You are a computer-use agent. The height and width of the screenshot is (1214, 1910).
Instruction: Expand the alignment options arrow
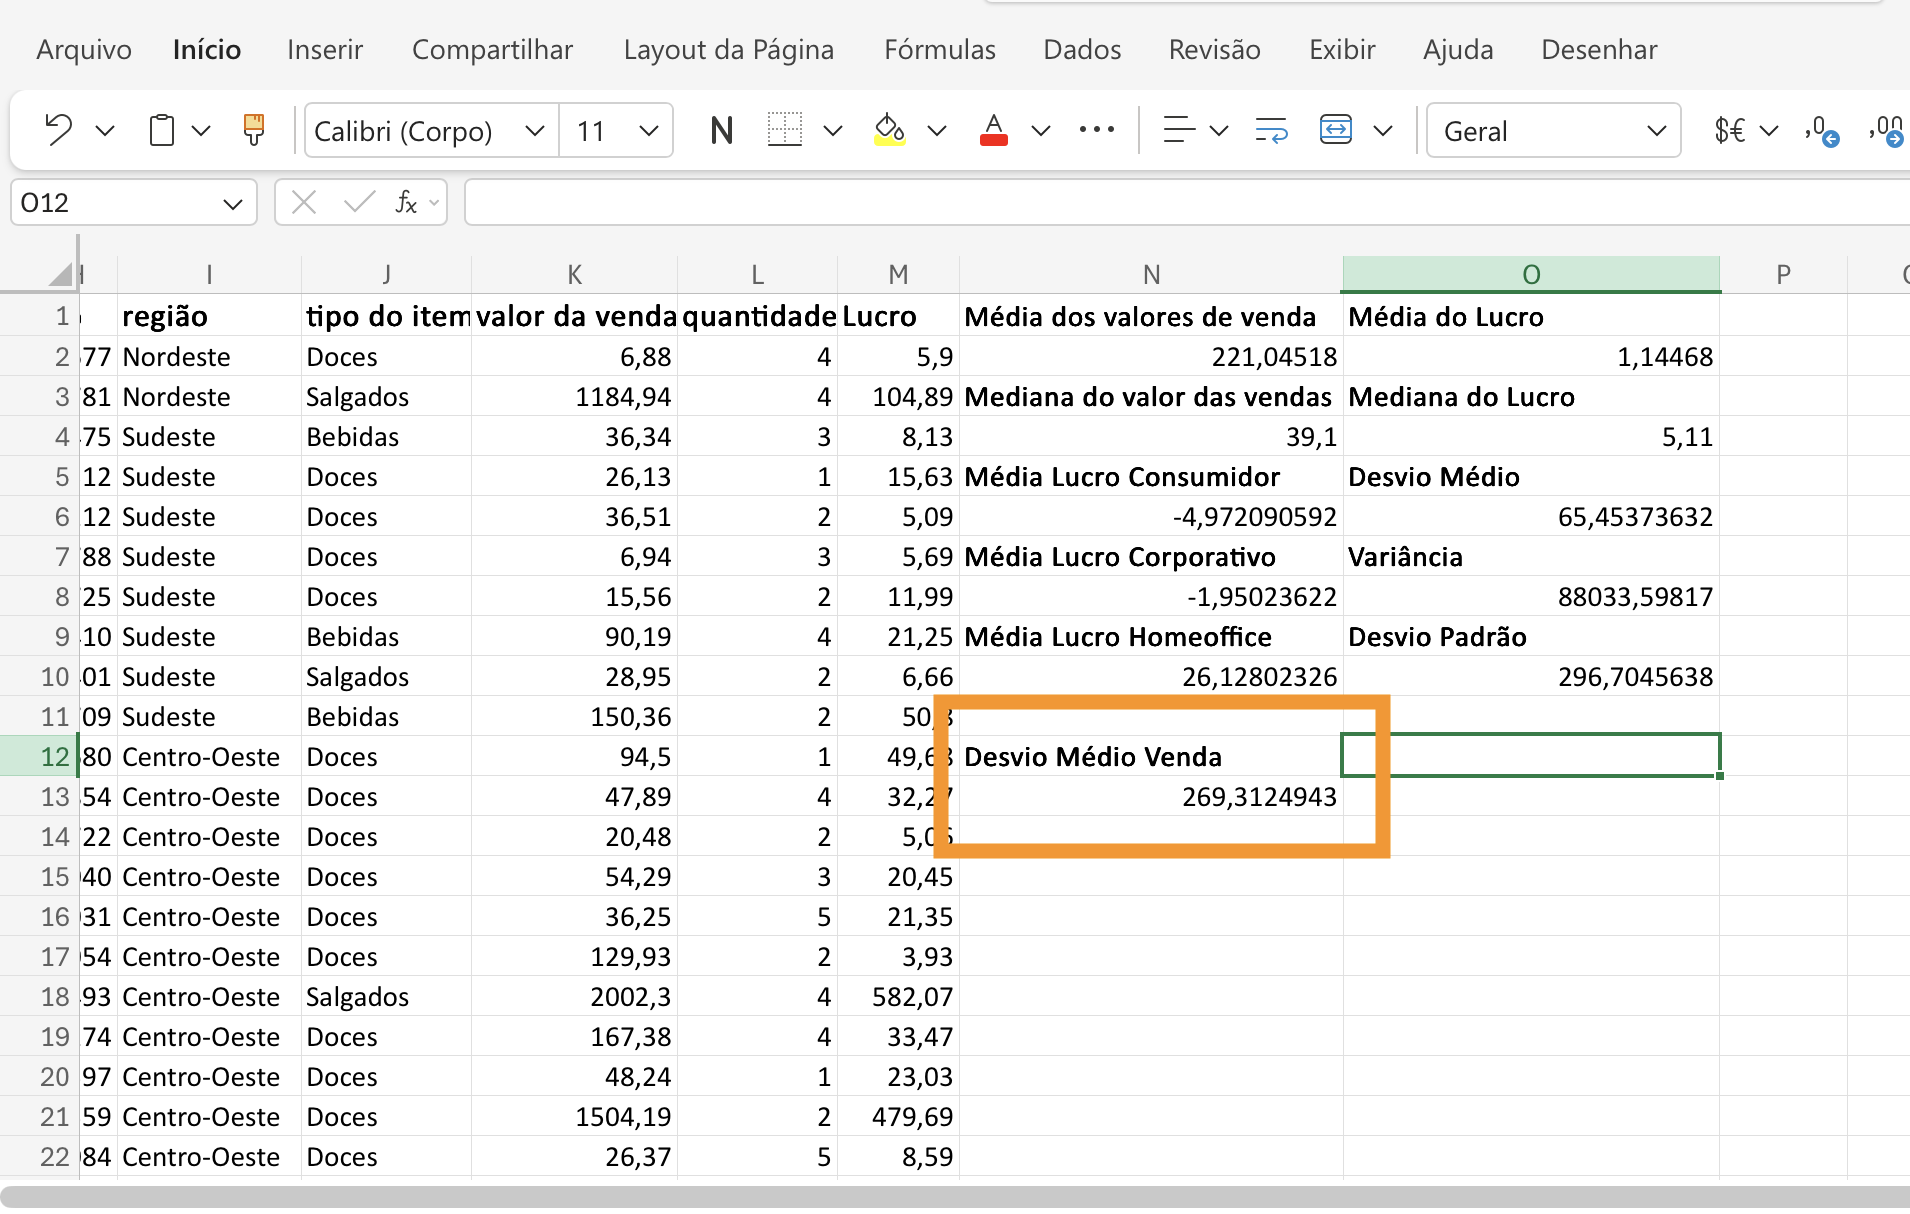click(1219, 131)
